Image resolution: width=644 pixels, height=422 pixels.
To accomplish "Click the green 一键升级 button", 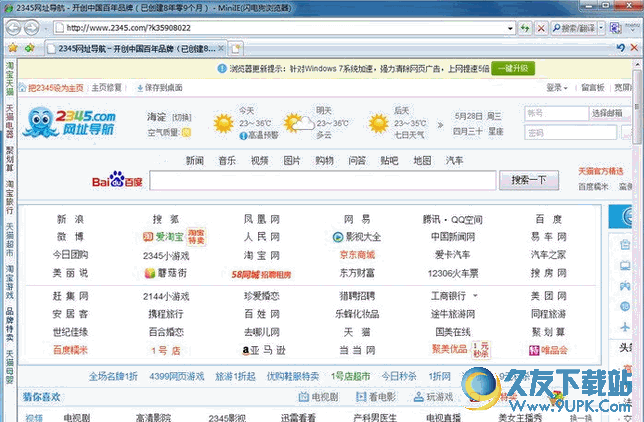I will (x=513, y=68).
